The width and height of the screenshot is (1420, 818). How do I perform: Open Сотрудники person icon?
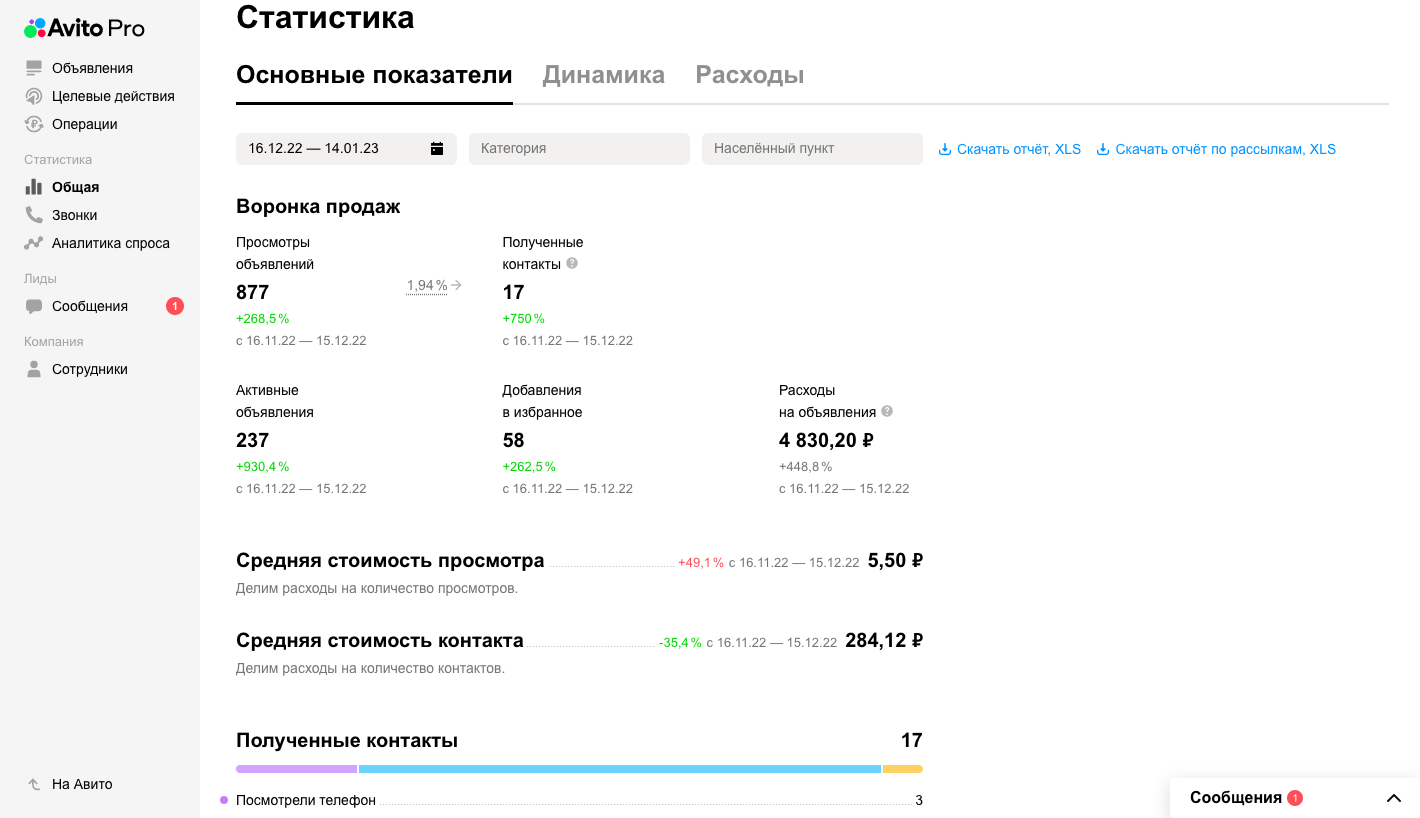[34, 369]
